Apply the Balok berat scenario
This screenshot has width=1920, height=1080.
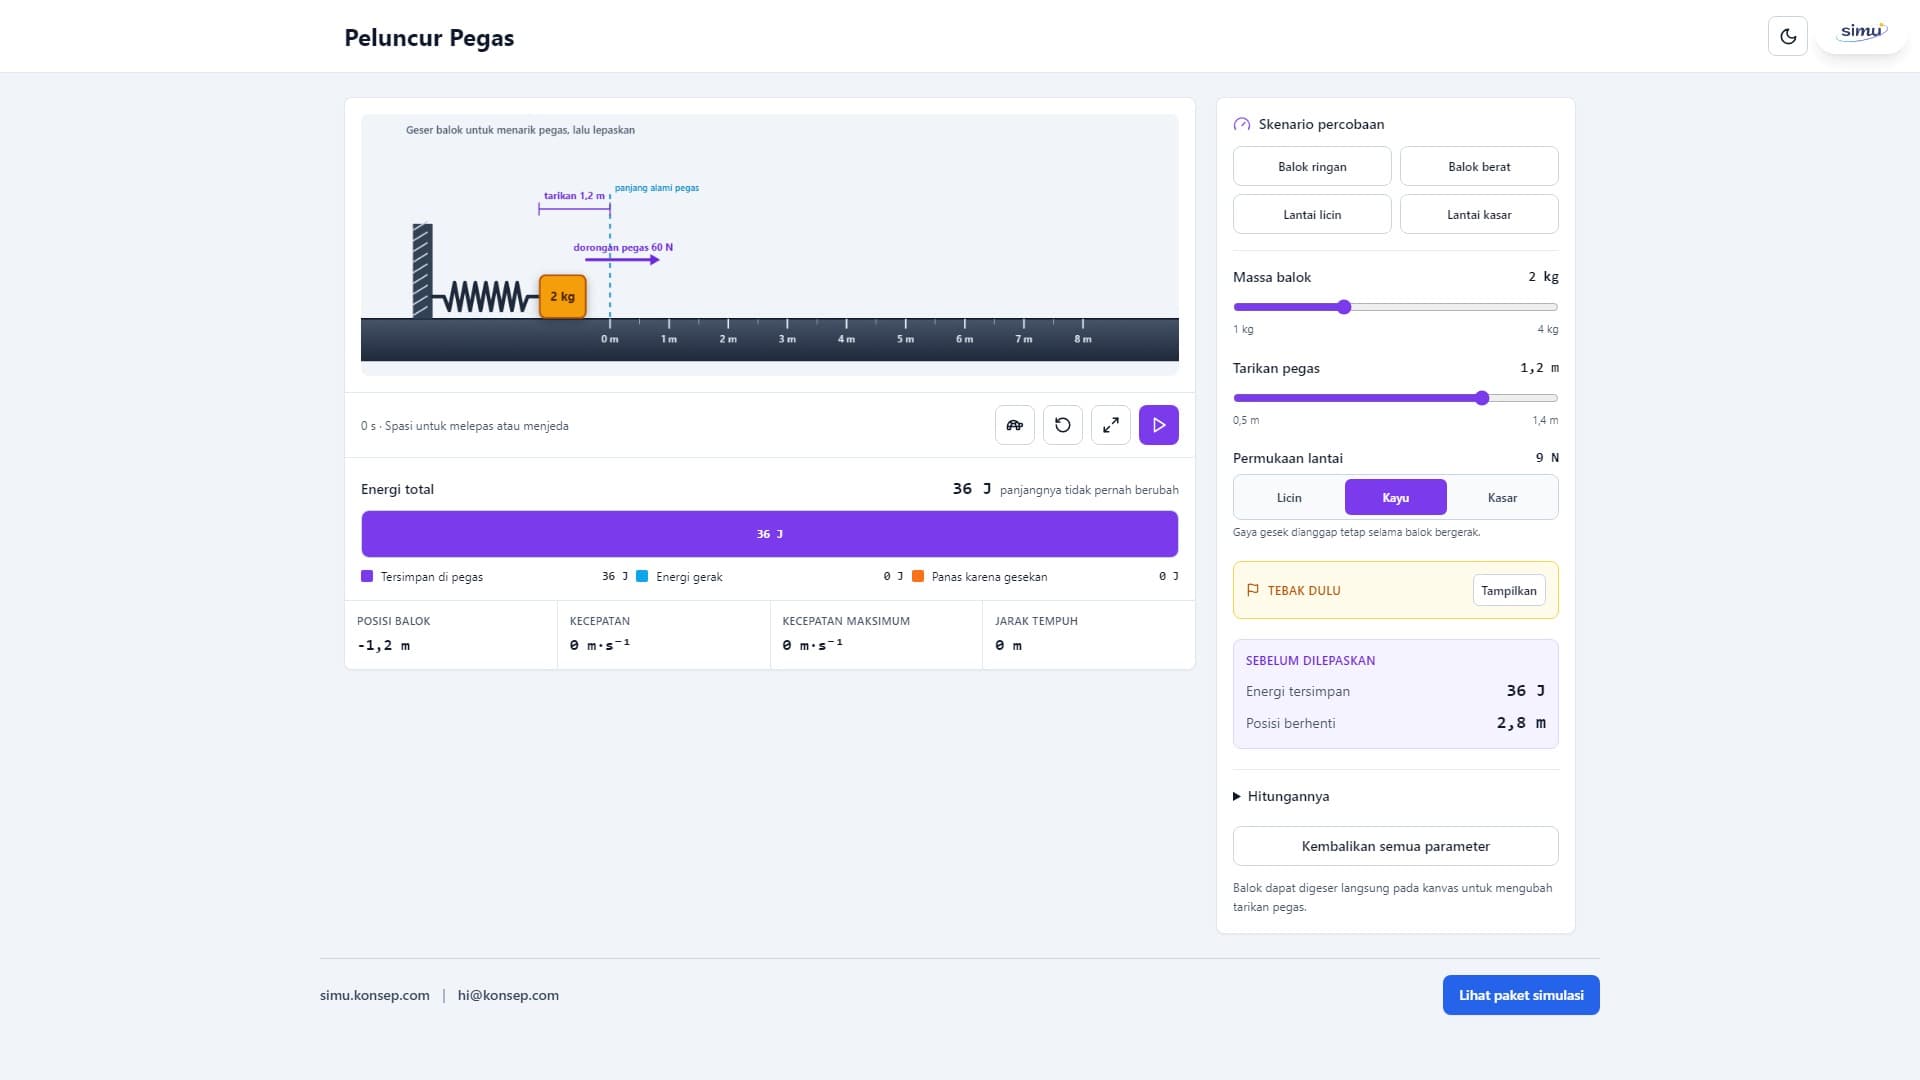1479,166
